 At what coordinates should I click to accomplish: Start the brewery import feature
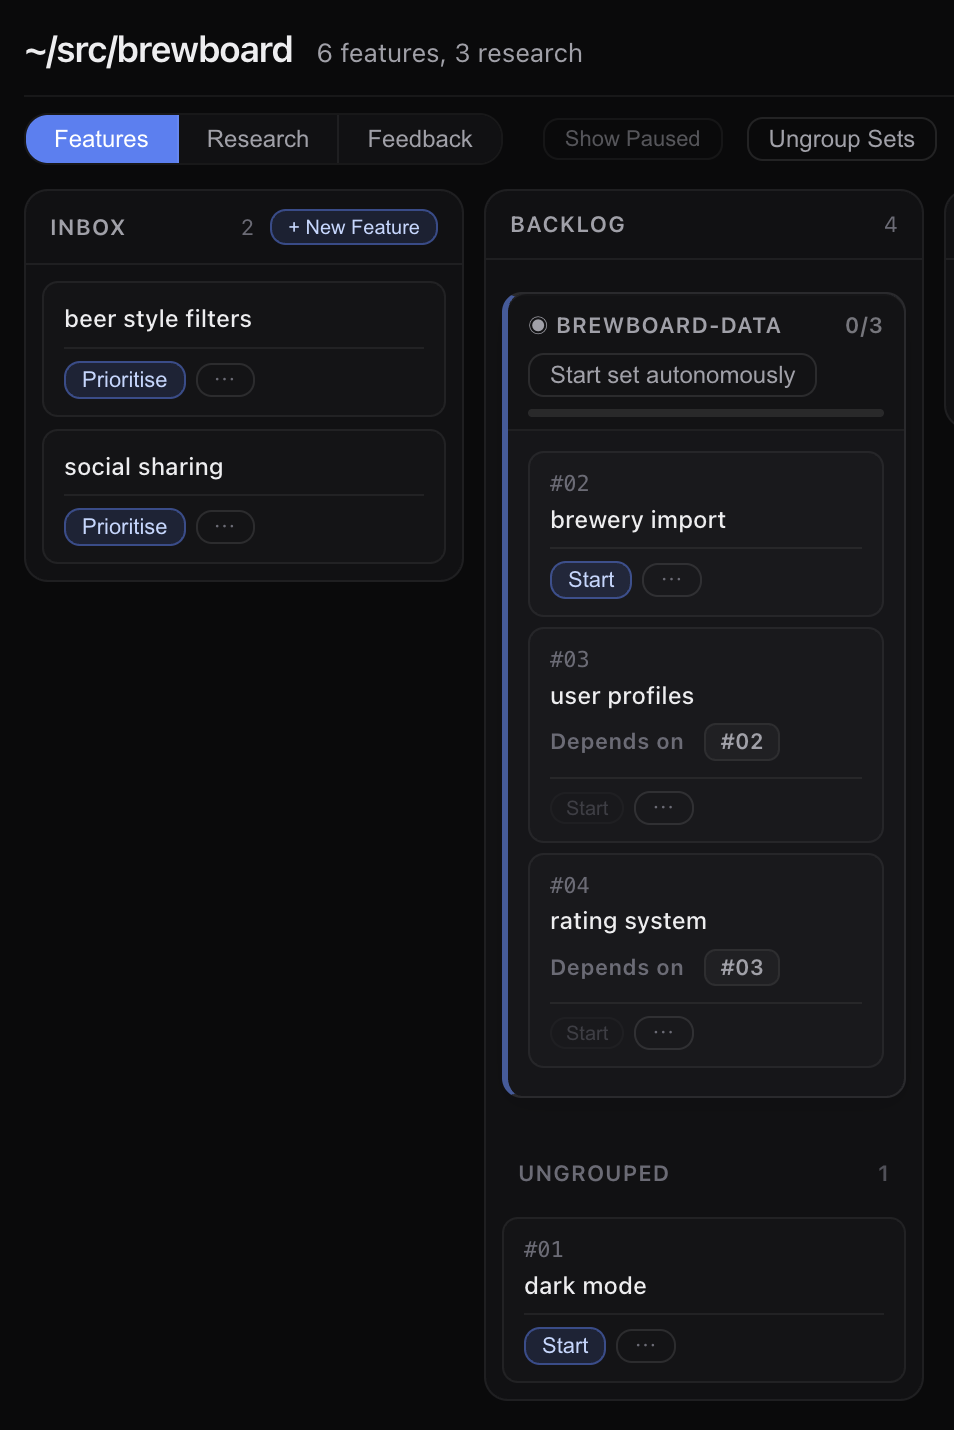coord(591,580)
